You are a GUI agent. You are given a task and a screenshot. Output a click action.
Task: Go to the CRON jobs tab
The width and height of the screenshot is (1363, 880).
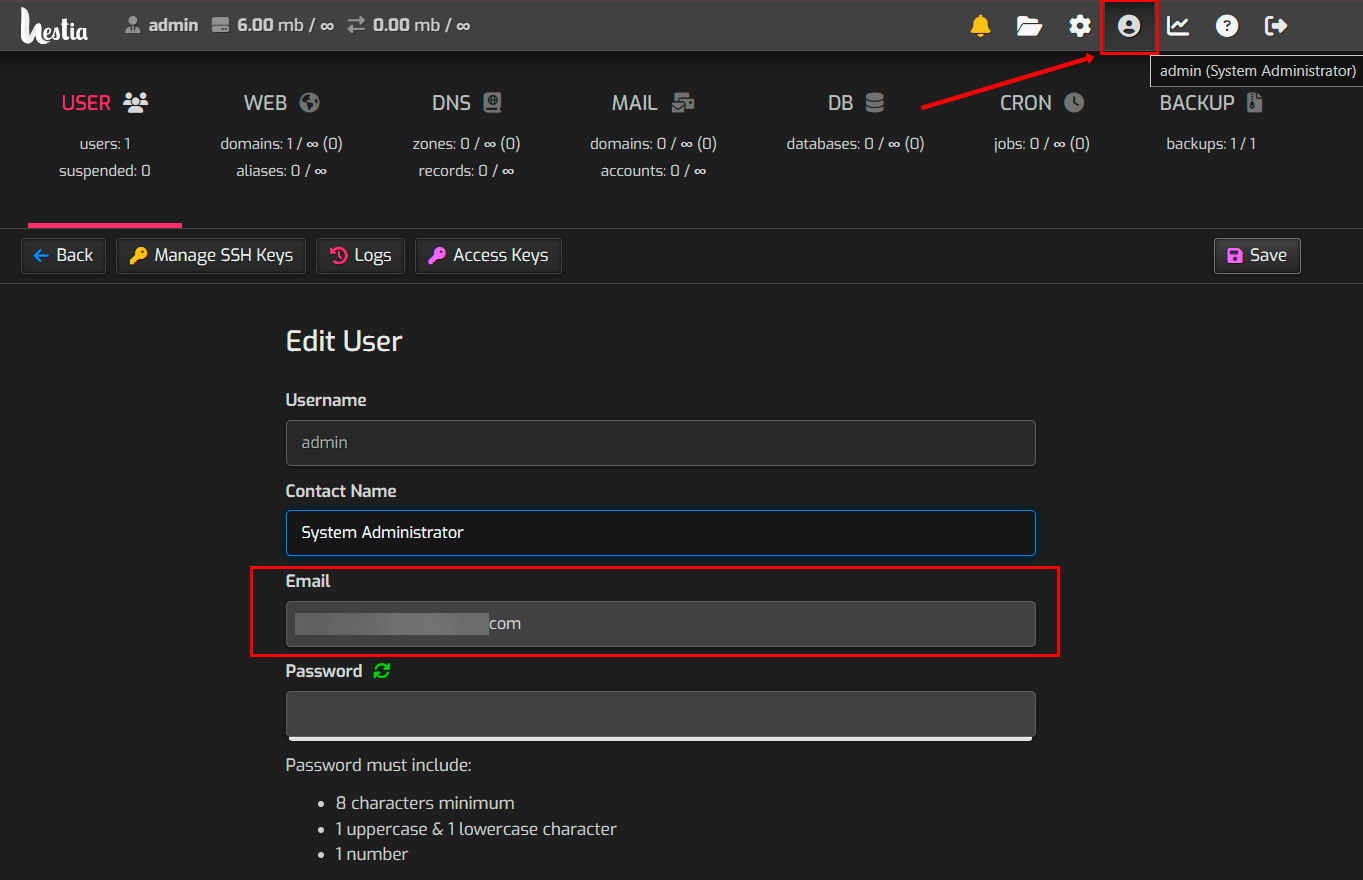(1041, 103)
